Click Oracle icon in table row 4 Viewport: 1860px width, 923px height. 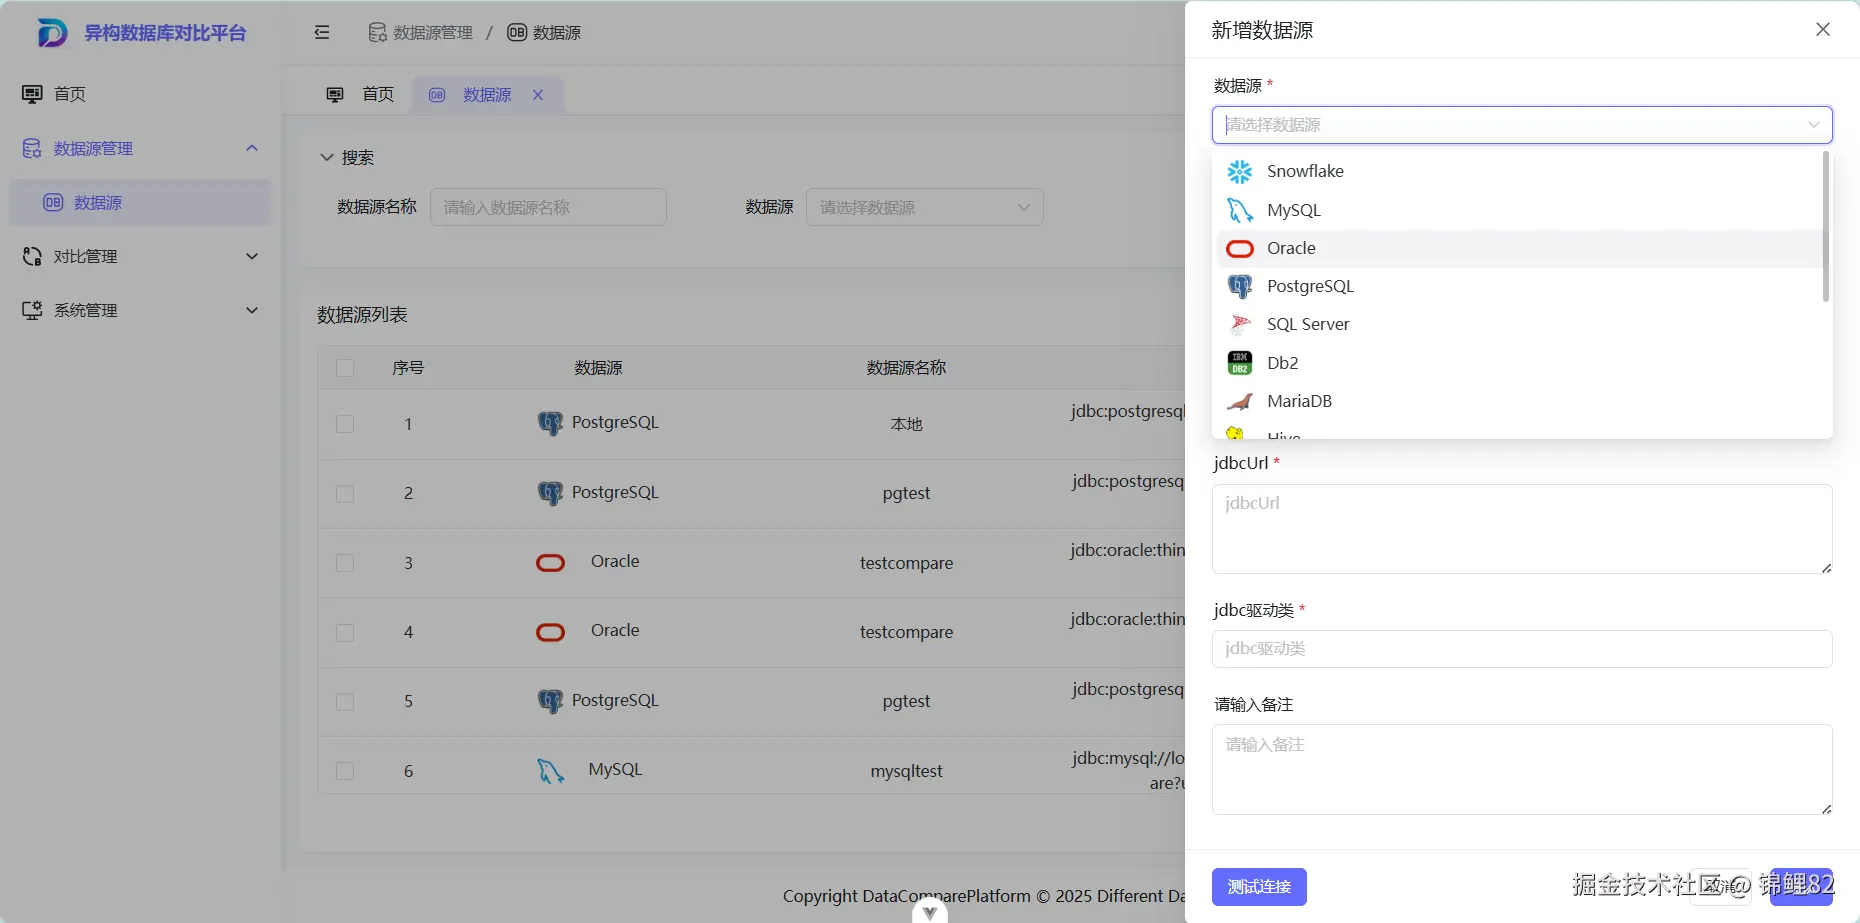tap(550, 632)
